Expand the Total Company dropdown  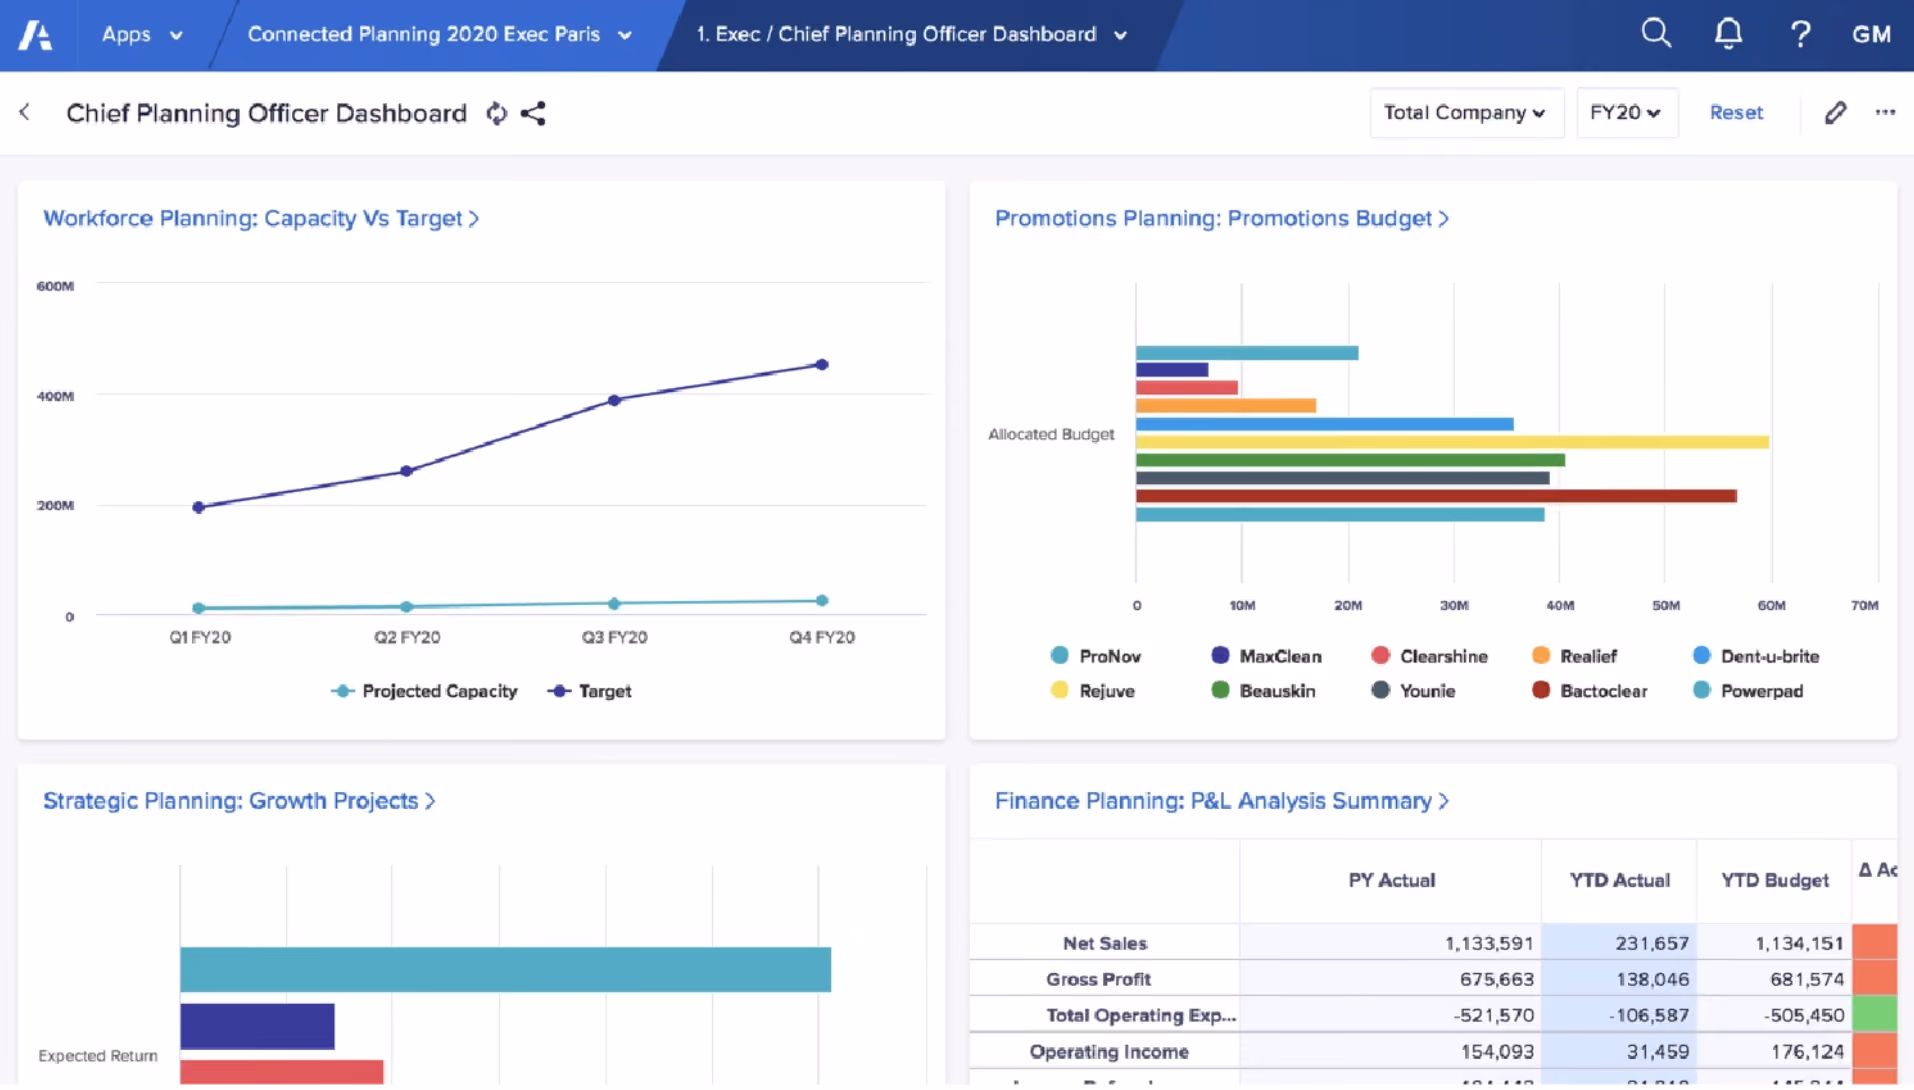(x=1465, y=112)
